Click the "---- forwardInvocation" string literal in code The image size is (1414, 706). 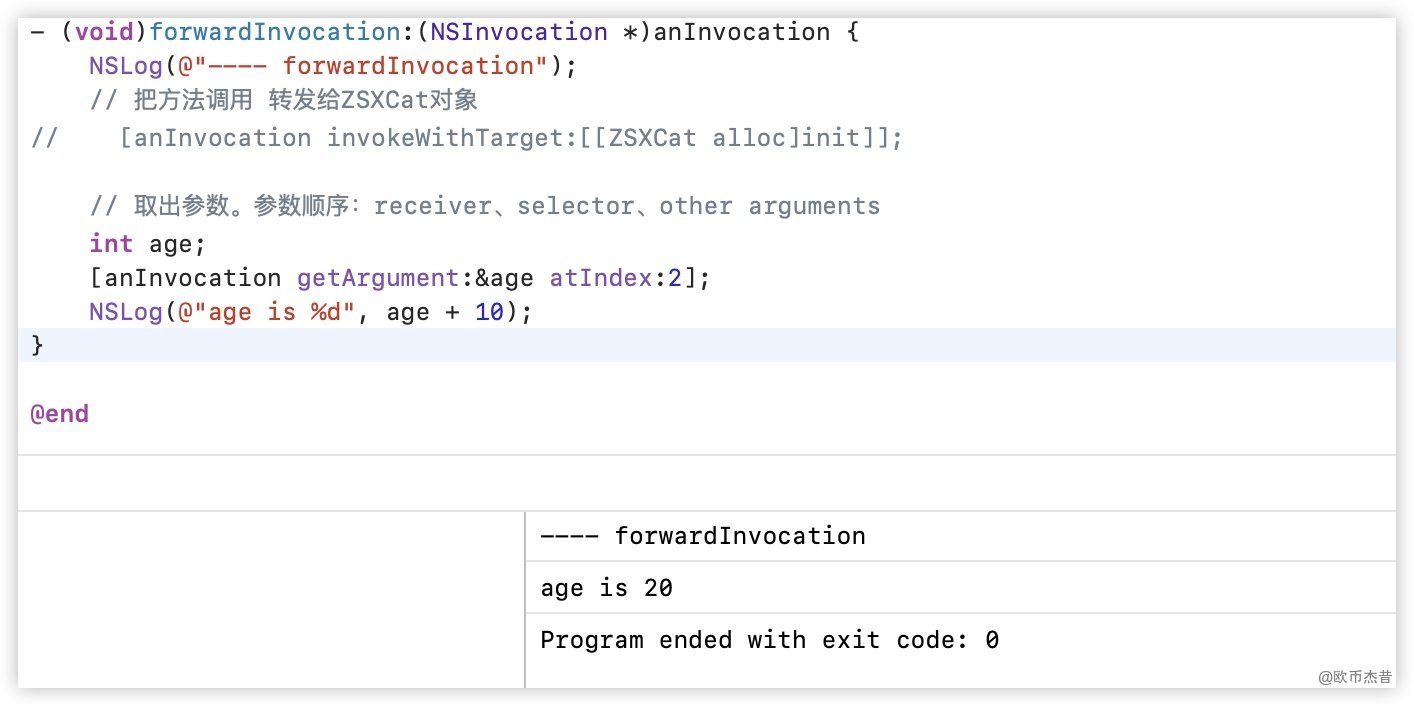click(x=364, y=66)
